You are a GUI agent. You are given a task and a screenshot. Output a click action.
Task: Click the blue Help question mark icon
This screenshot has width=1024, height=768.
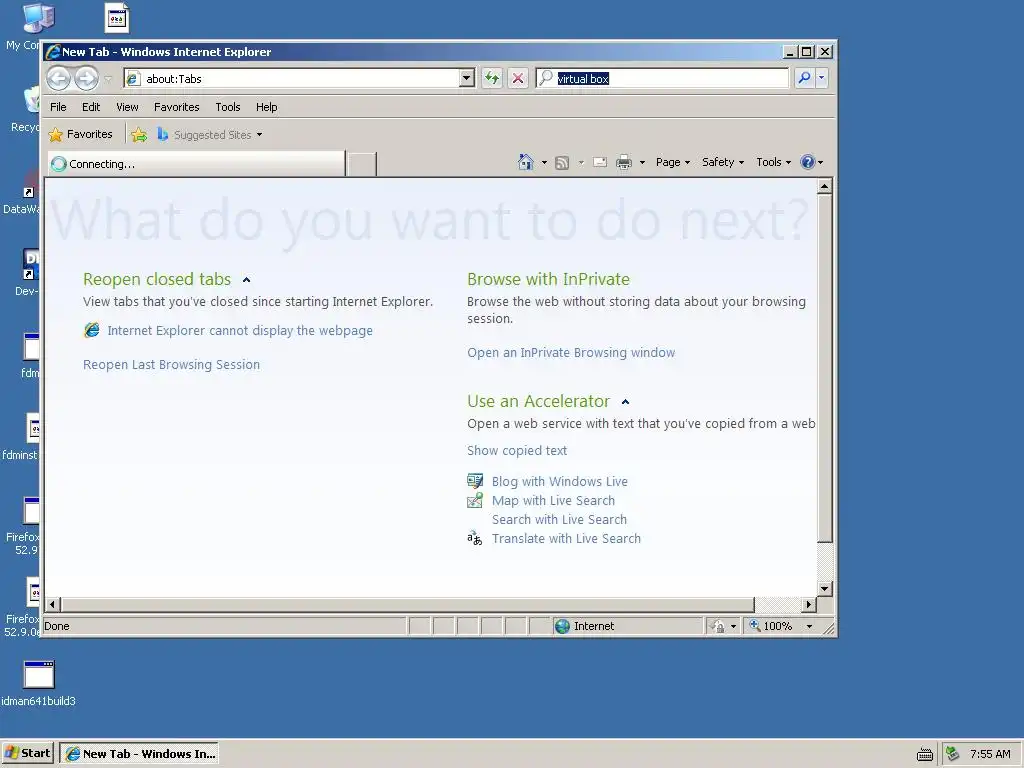click(x=808, y=162)
